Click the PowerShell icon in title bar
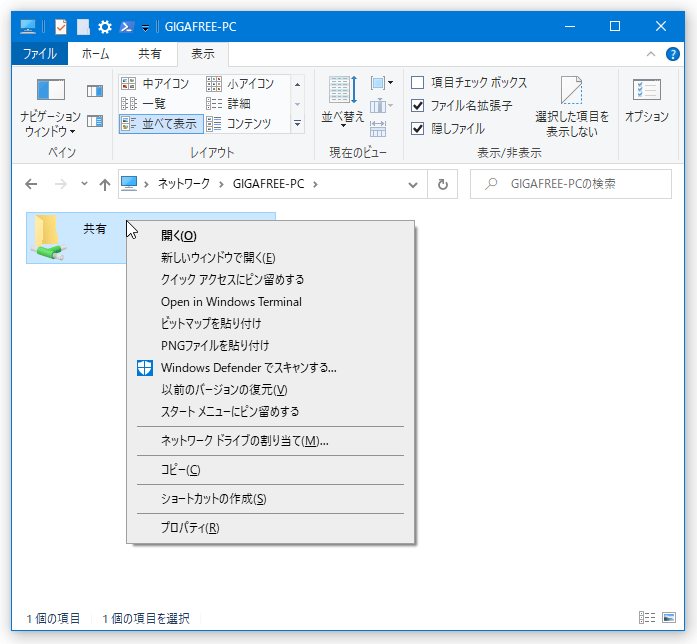Image resolution: width=697 pixels, height=644 pixels. tap(126, 27)
